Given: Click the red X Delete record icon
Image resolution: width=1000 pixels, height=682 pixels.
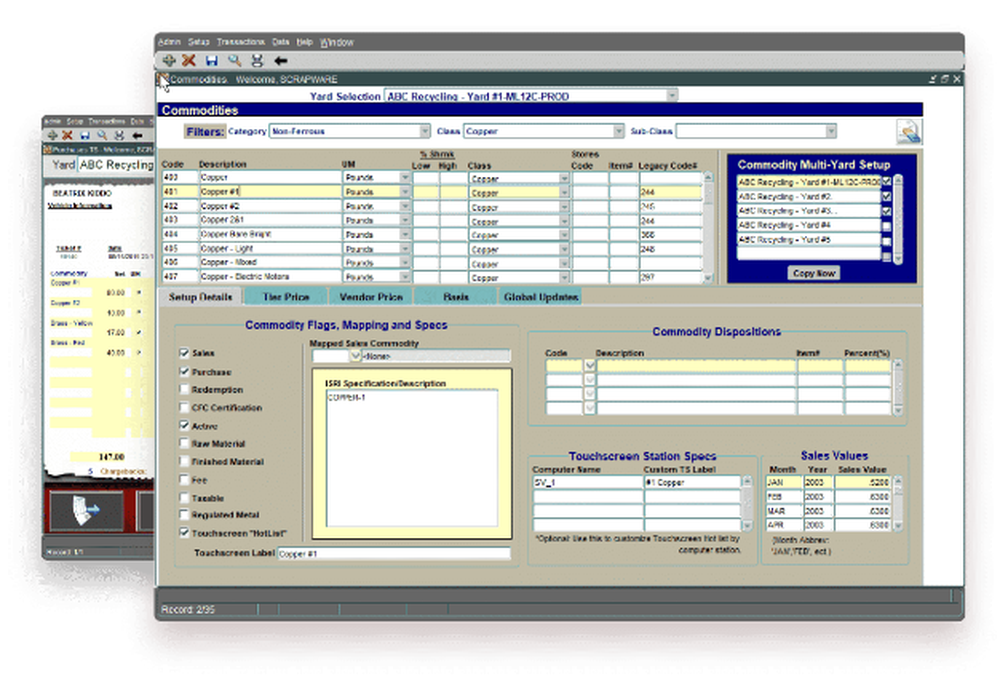Looking at the screenshot, I should click(x=189, y=61).
